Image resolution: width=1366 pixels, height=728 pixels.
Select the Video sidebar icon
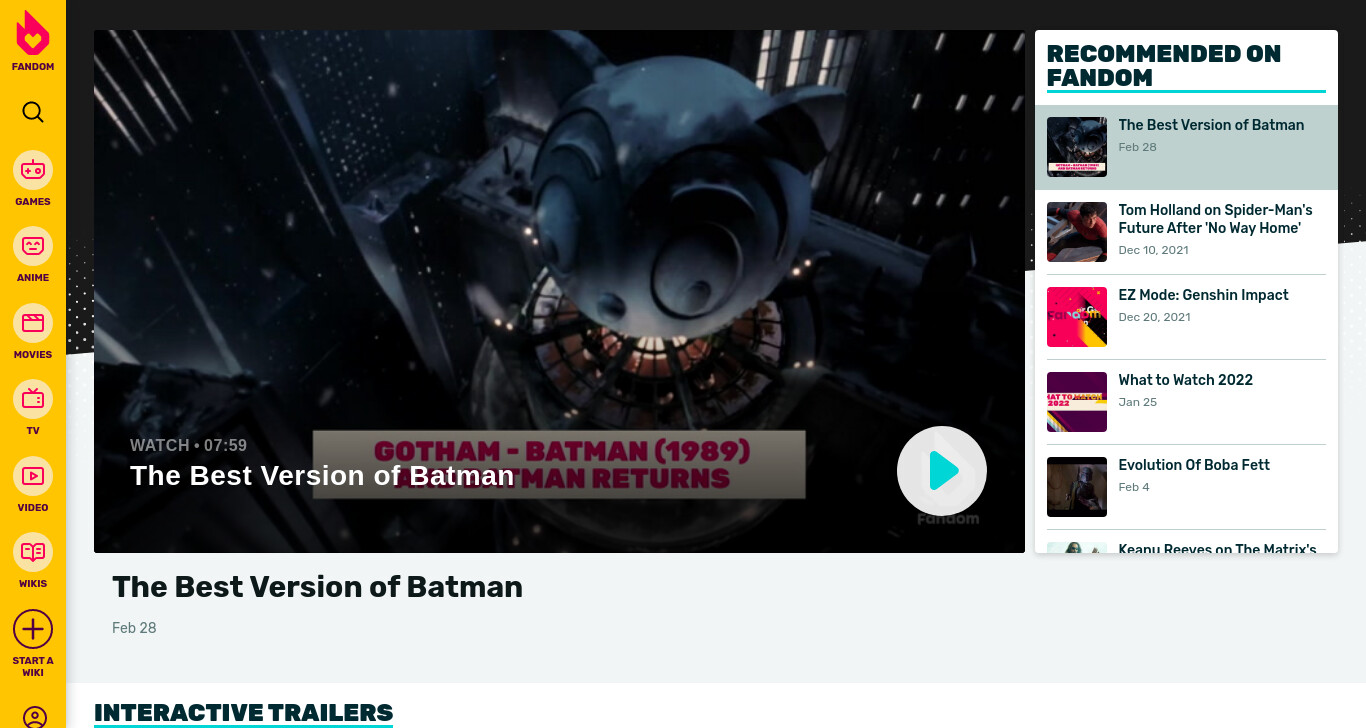pos(33,476)
